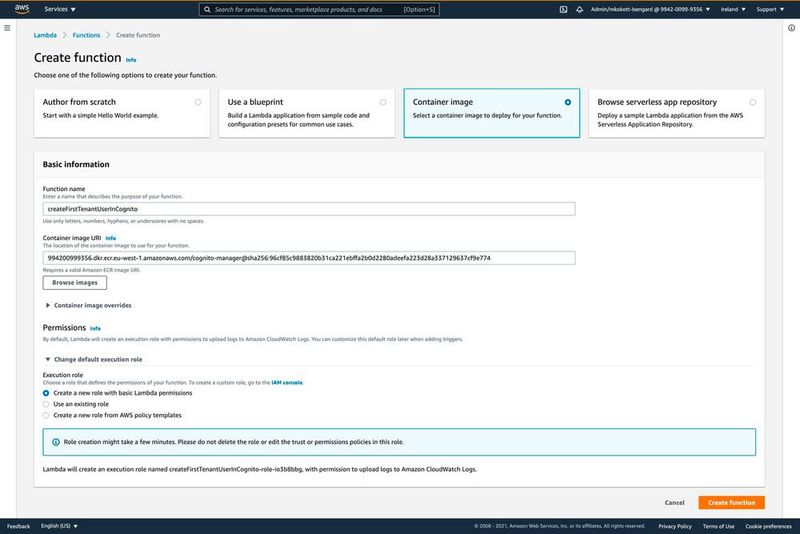The image size is (800, 534).
Task: Open the notifications bell icon
Action: click(x=580, y=9)
